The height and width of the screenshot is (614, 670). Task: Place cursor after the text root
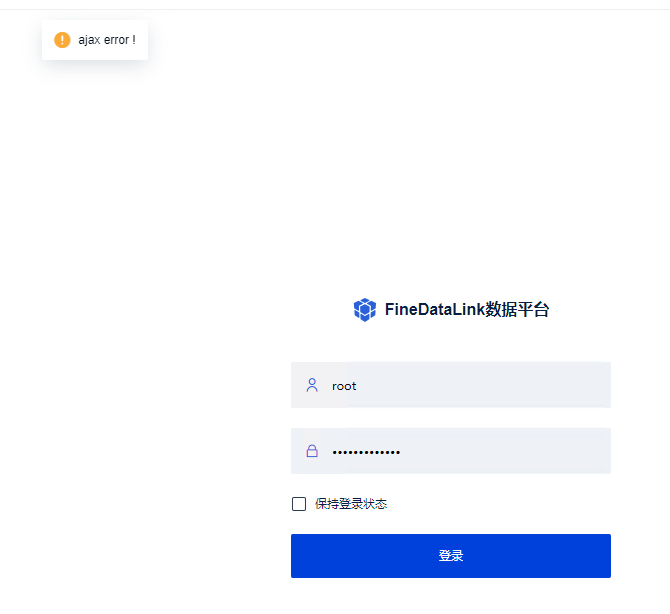pos(357,386)
